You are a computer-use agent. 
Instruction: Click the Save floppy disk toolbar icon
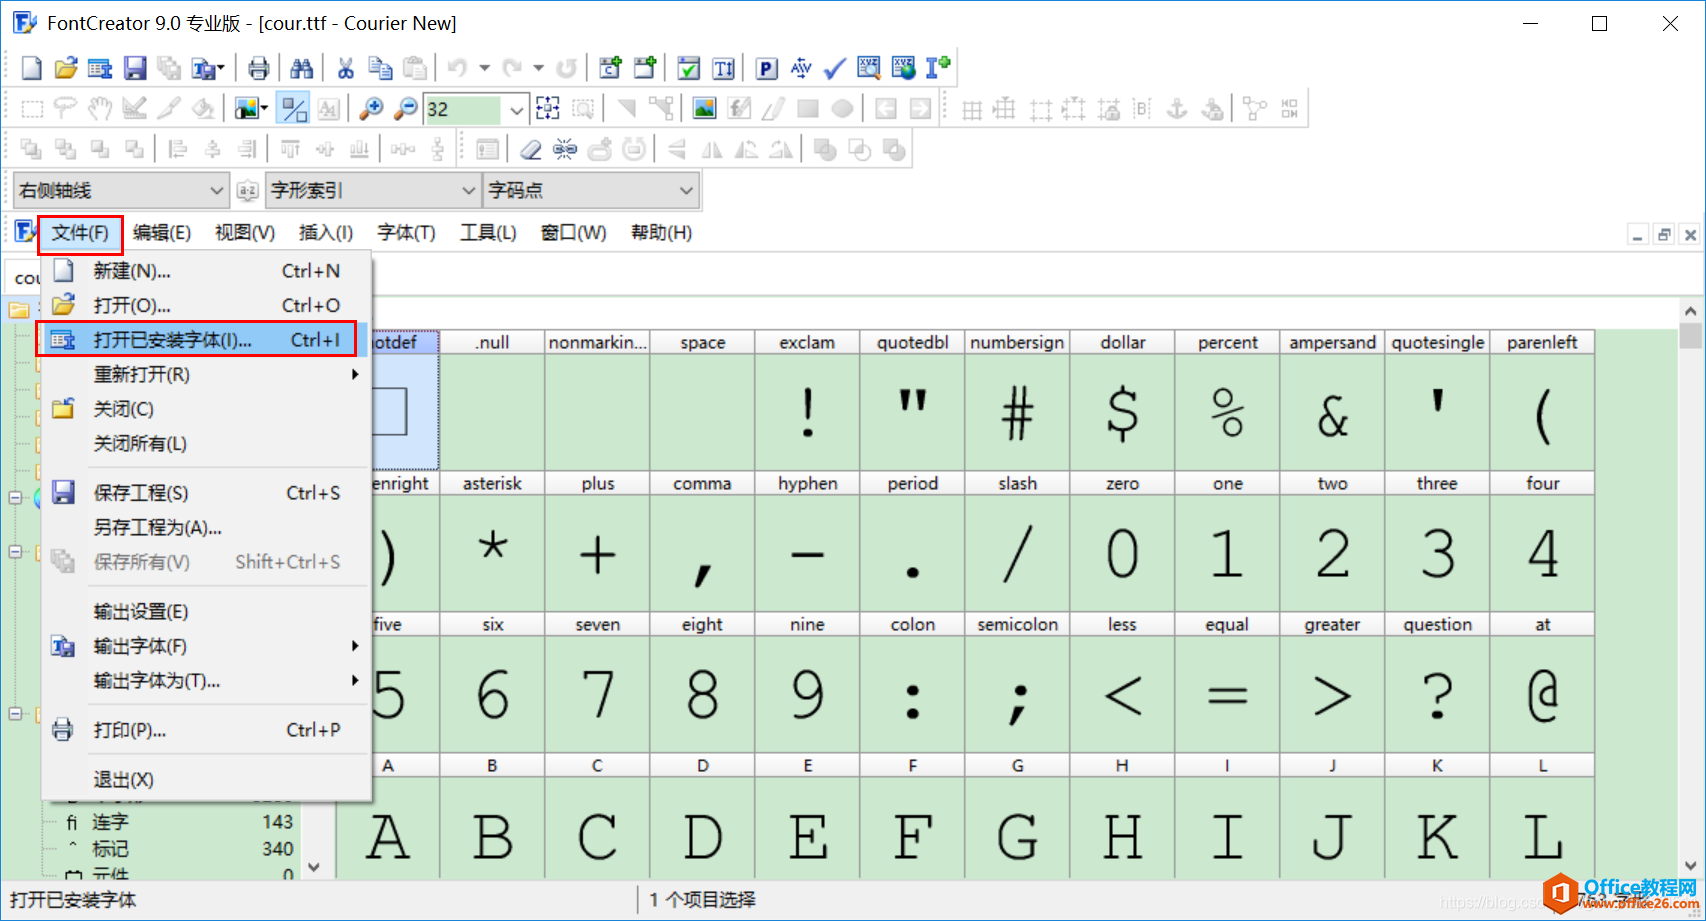pos(135,68)
